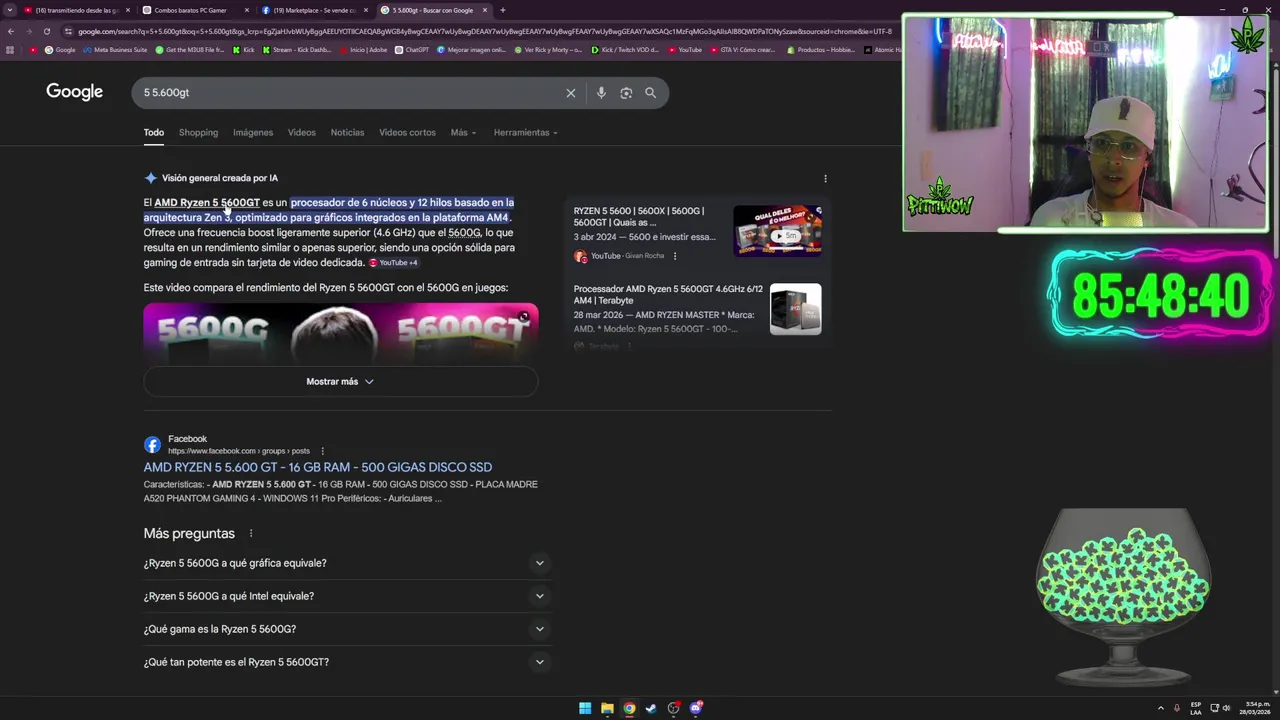1280x720 pixels.
Task: Open the Más search filter dropdown
Action: (x=463, y=132)
